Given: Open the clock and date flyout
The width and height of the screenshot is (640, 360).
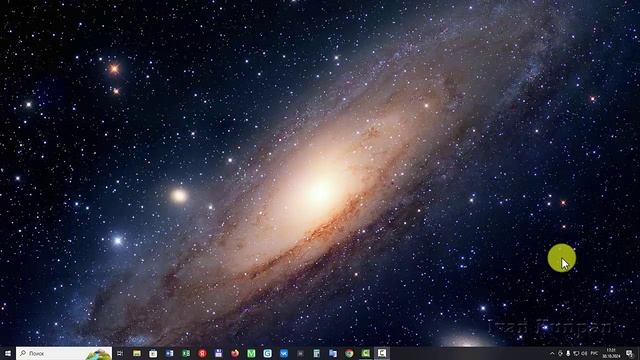Looking at the screenshot, I should pyautogui.click(x=611, y=353).
